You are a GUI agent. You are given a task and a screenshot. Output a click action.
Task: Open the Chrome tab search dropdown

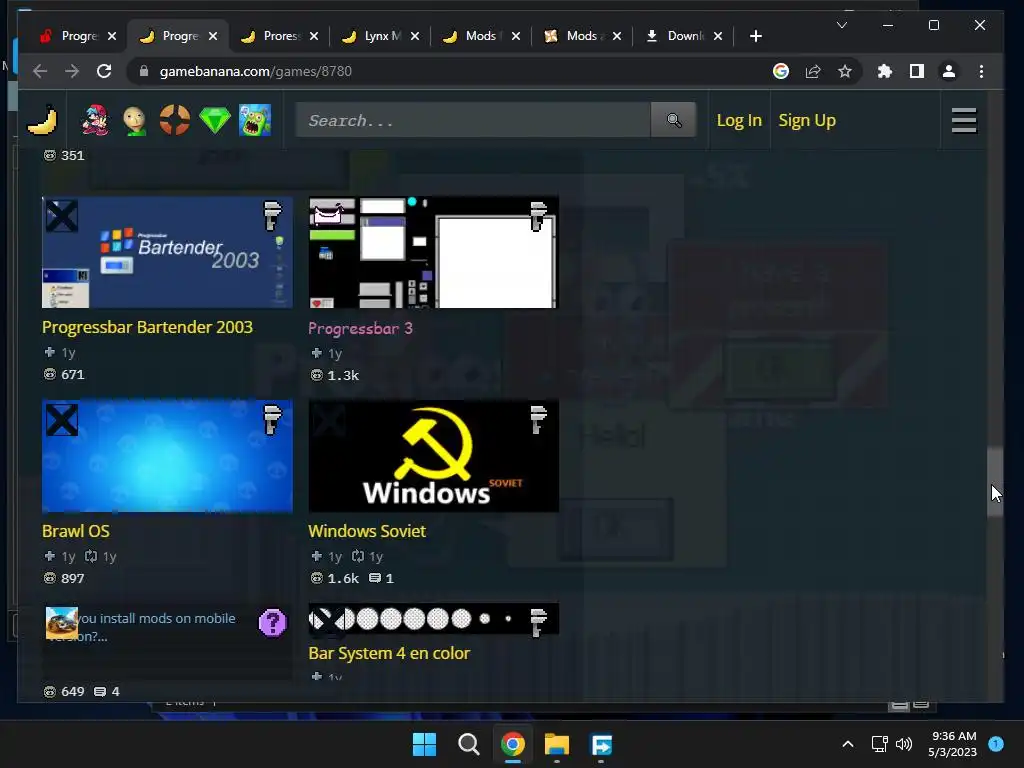coord(842,25)
